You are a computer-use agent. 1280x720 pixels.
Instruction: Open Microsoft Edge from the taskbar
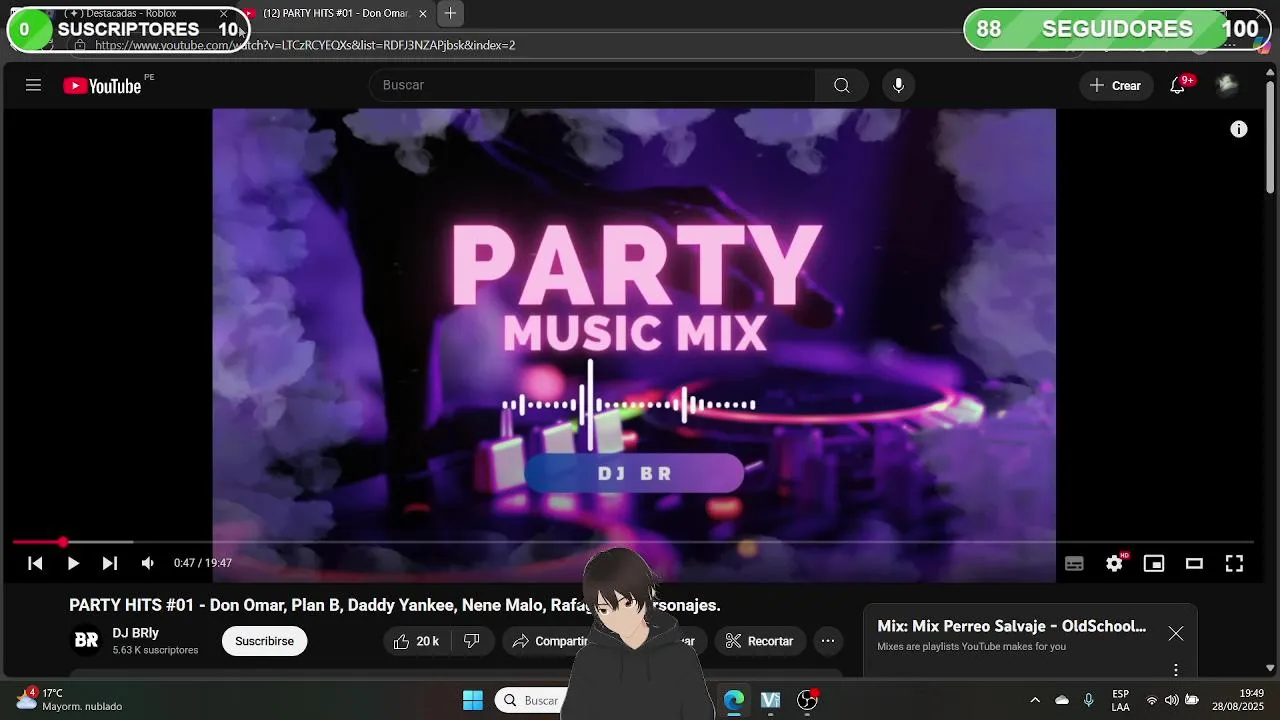(x=734, y=700)
